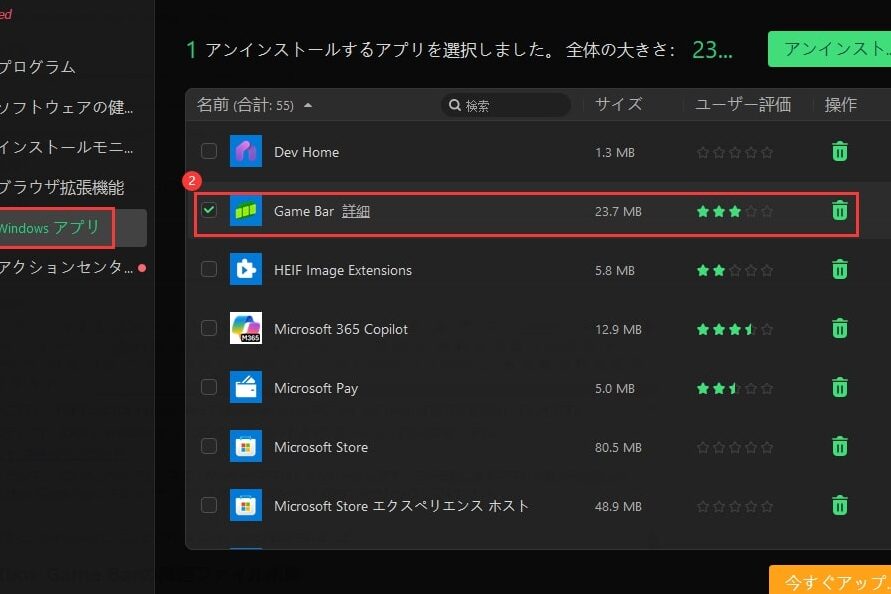Click in the 検索 search field
891x594 pixels.
(506, 105)
